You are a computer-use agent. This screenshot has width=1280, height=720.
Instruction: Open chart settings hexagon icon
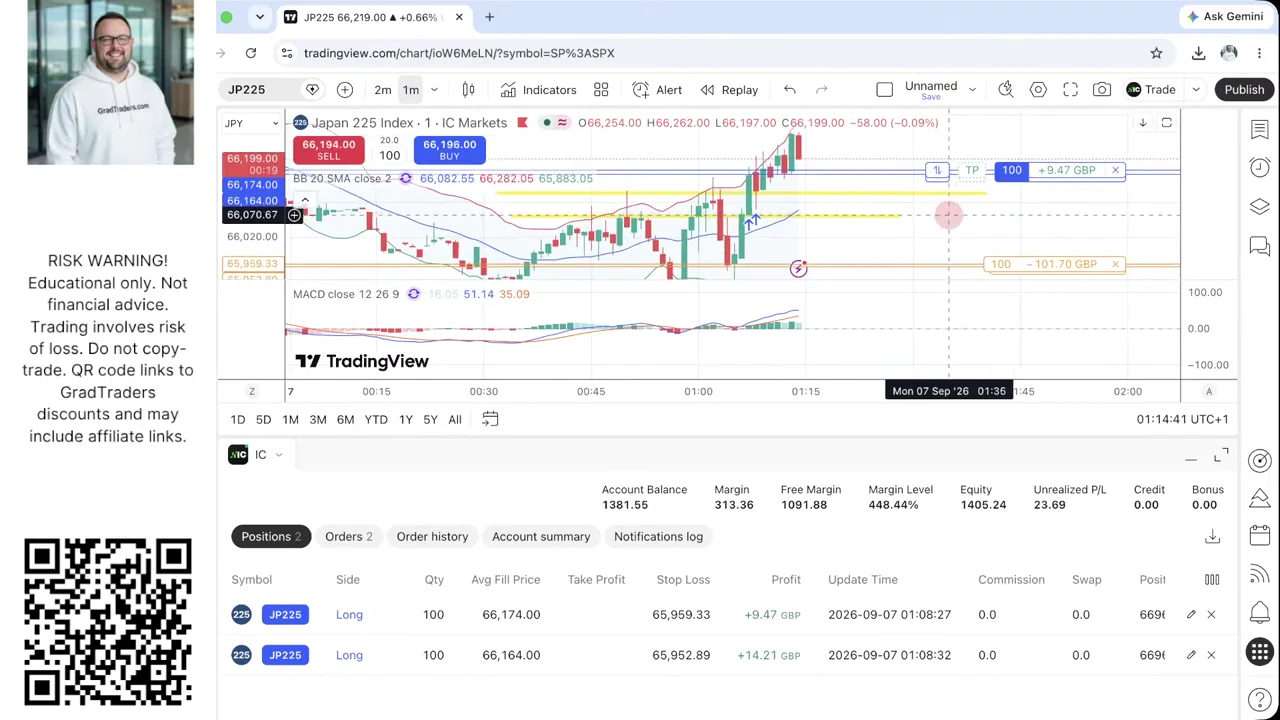click(1038, 90)
